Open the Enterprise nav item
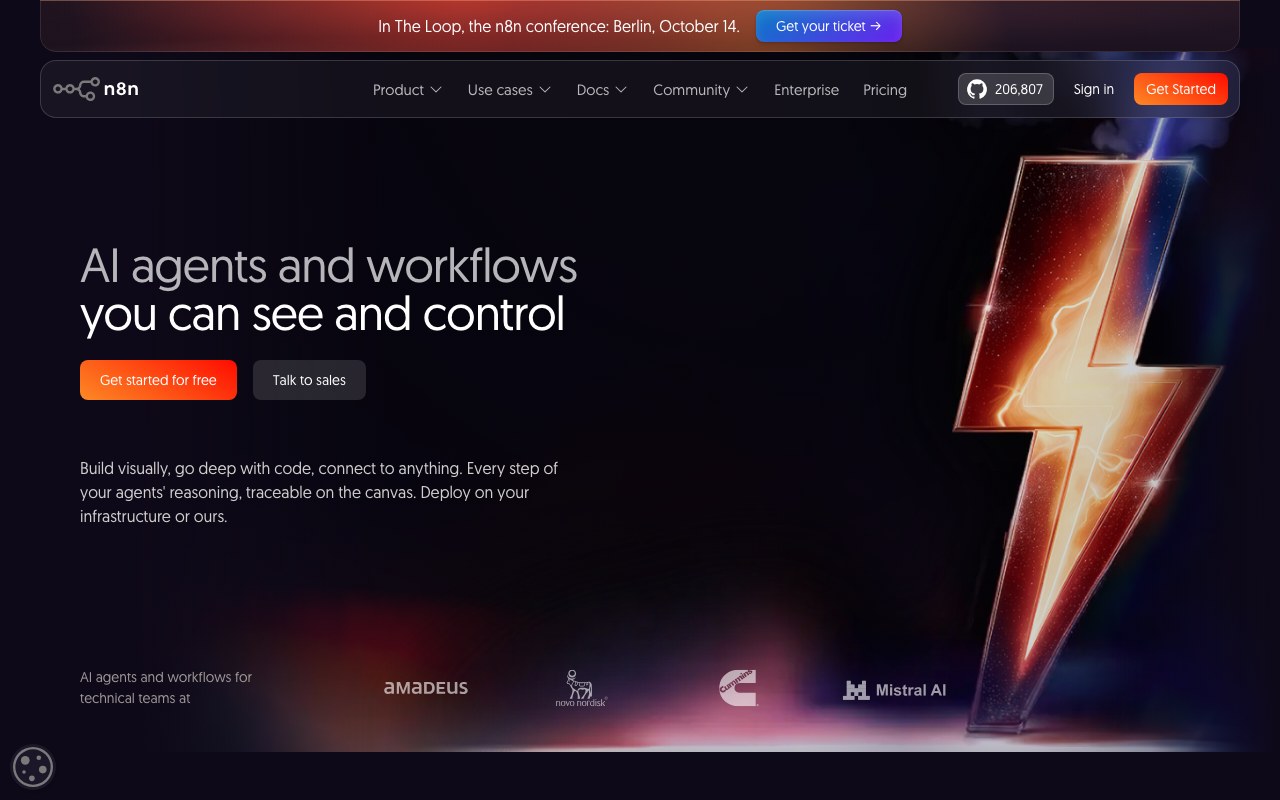 [x=806, y=90]
